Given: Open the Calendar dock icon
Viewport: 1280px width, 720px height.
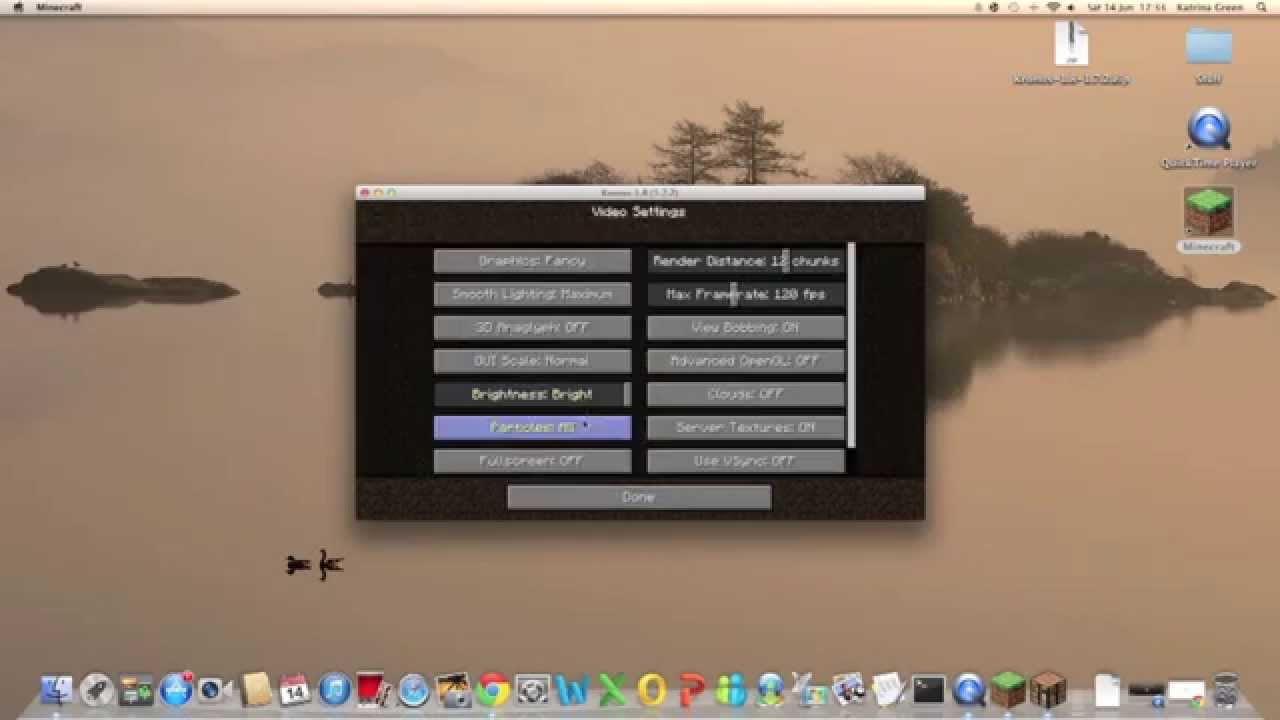Looking at the screenshot, I should click(x=294, y=690).
